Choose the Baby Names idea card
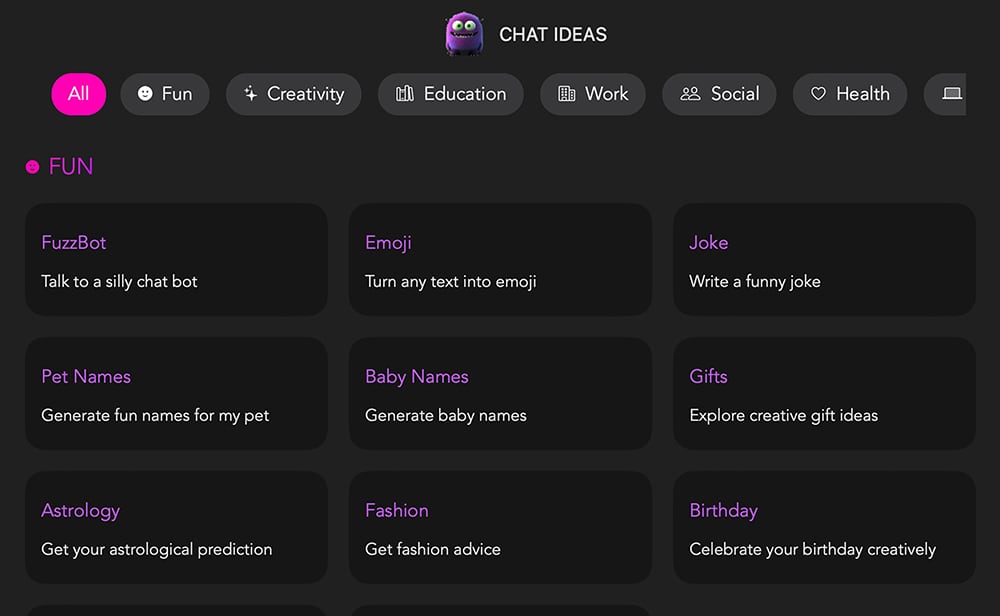The width and height of the screenshot is (1000, 616). pyautogui.click(x=500, y=394)
